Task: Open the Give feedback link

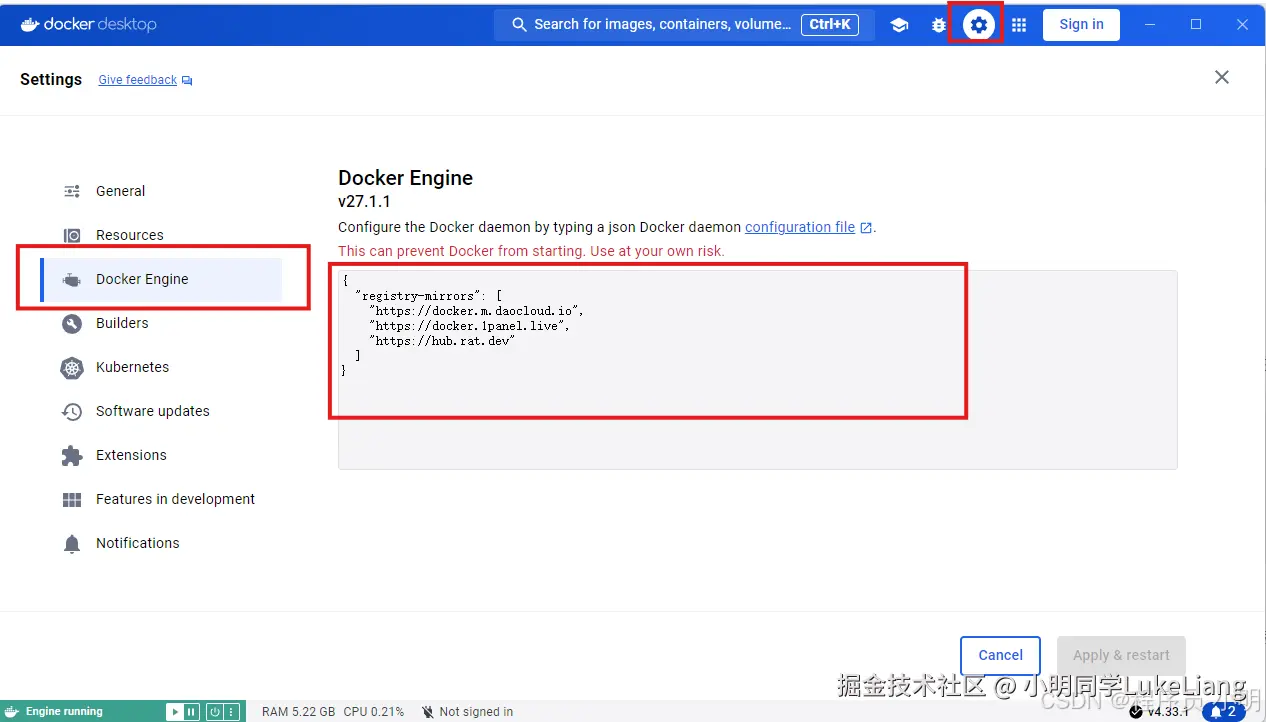Action: [x=137, y=80]
